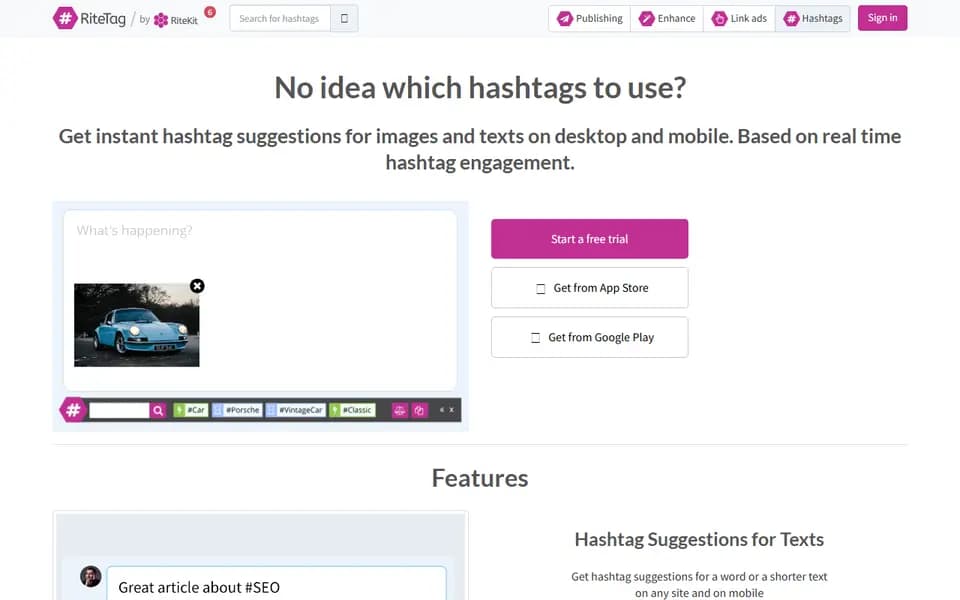Viewport: 960px width, 600px height.
Task: Remove the car image with X icon
Action: click(197, 286)
